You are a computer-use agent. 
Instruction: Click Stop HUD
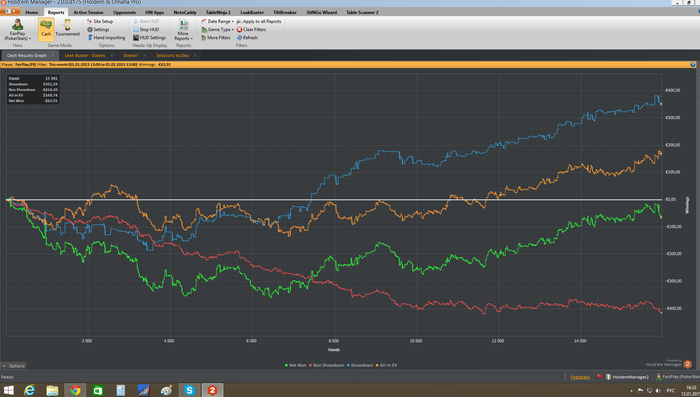pyautogui.click(x=146, y=29)
